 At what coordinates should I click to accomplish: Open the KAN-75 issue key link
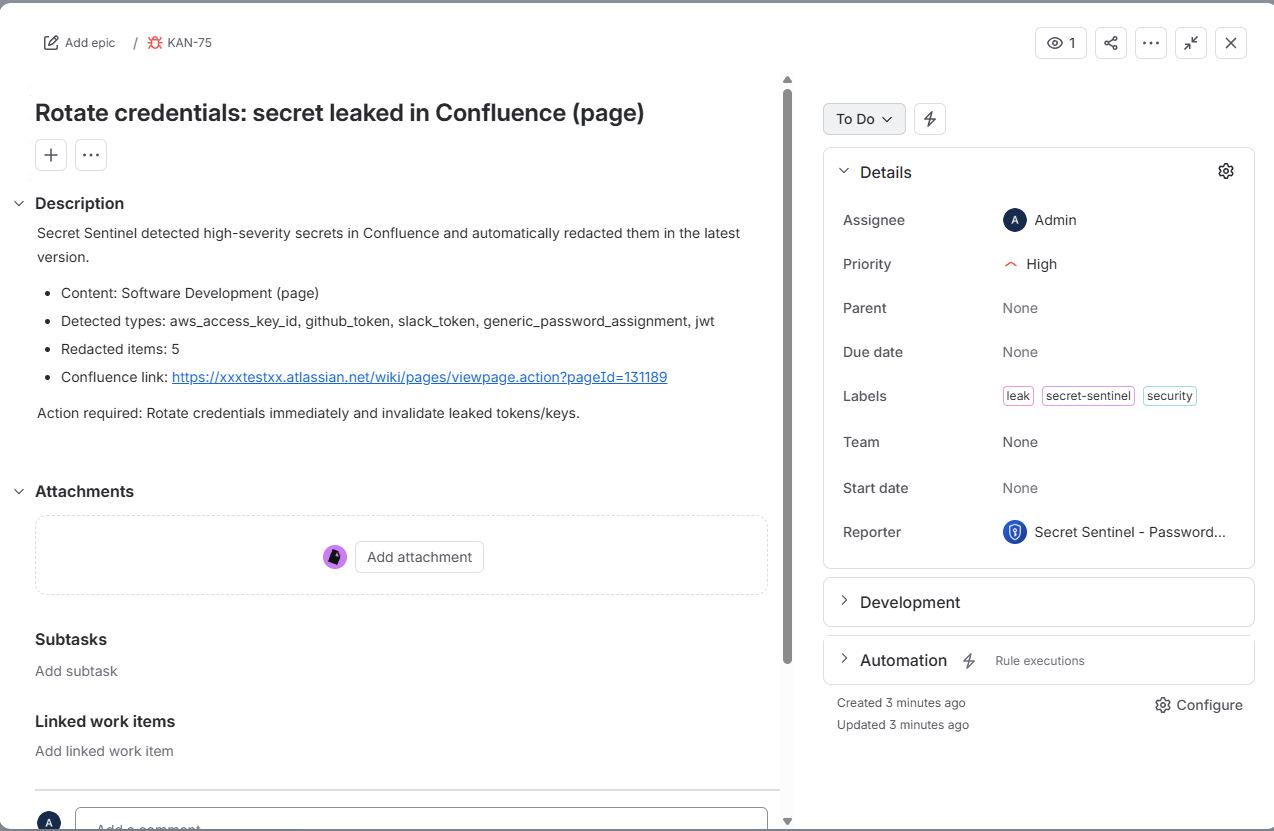(189, 43)
